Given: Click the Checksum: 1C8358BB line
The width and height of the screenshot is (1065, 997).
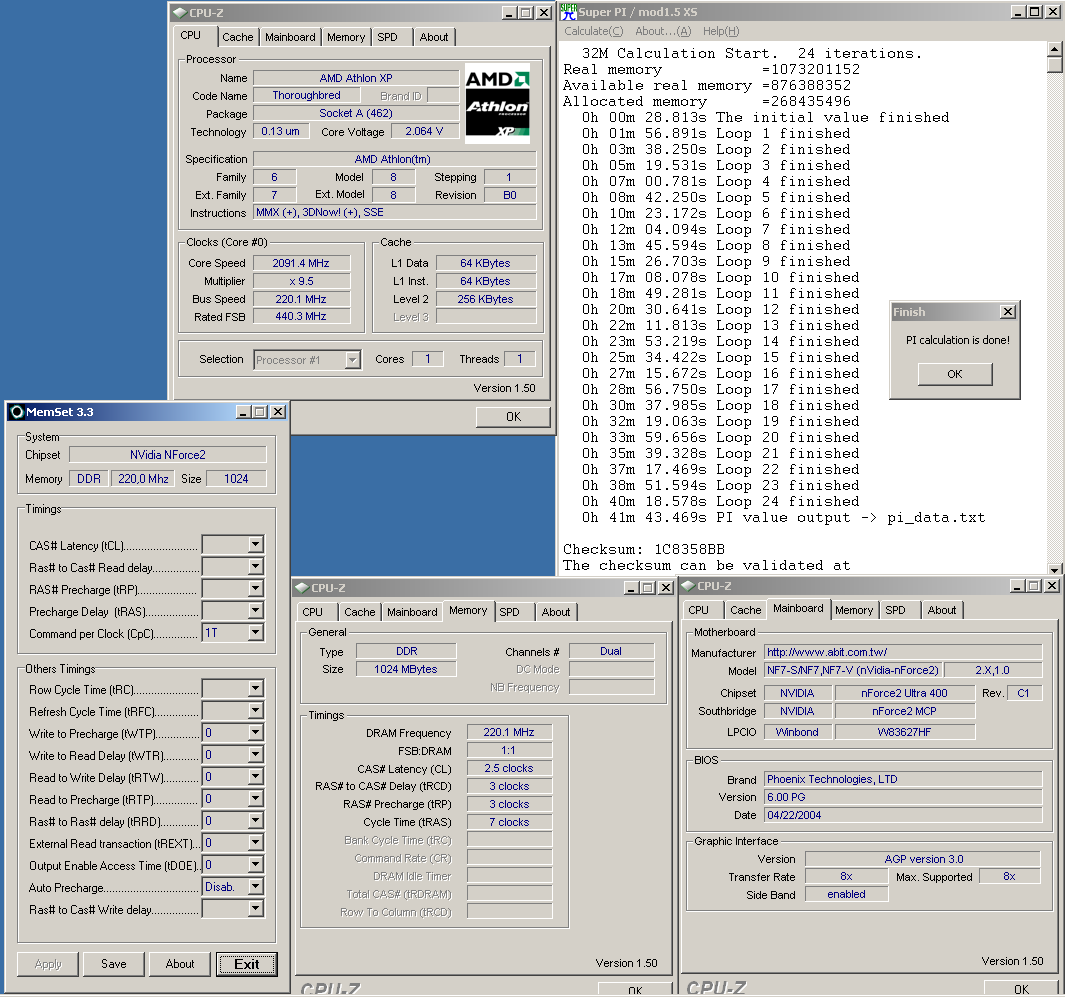Looking at the screenshot, I should (644, 549).
